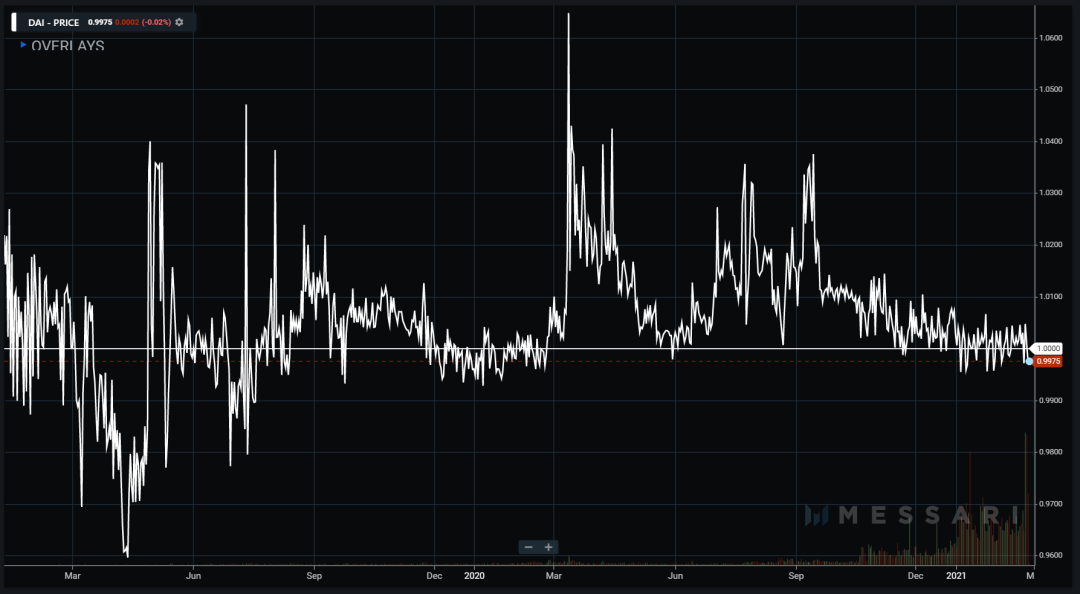Click the DAI - PRICE legend label
Screen dimensions: 1080x594
point(54,23)
